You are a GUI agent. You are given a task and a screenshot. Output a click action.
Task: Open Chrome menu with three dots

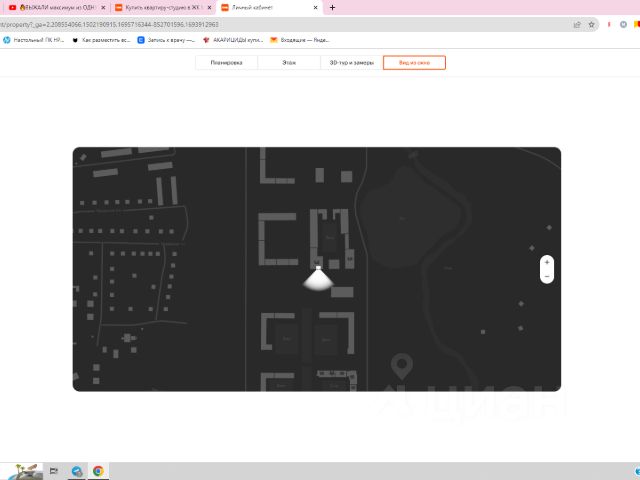[x=633, y=23]
